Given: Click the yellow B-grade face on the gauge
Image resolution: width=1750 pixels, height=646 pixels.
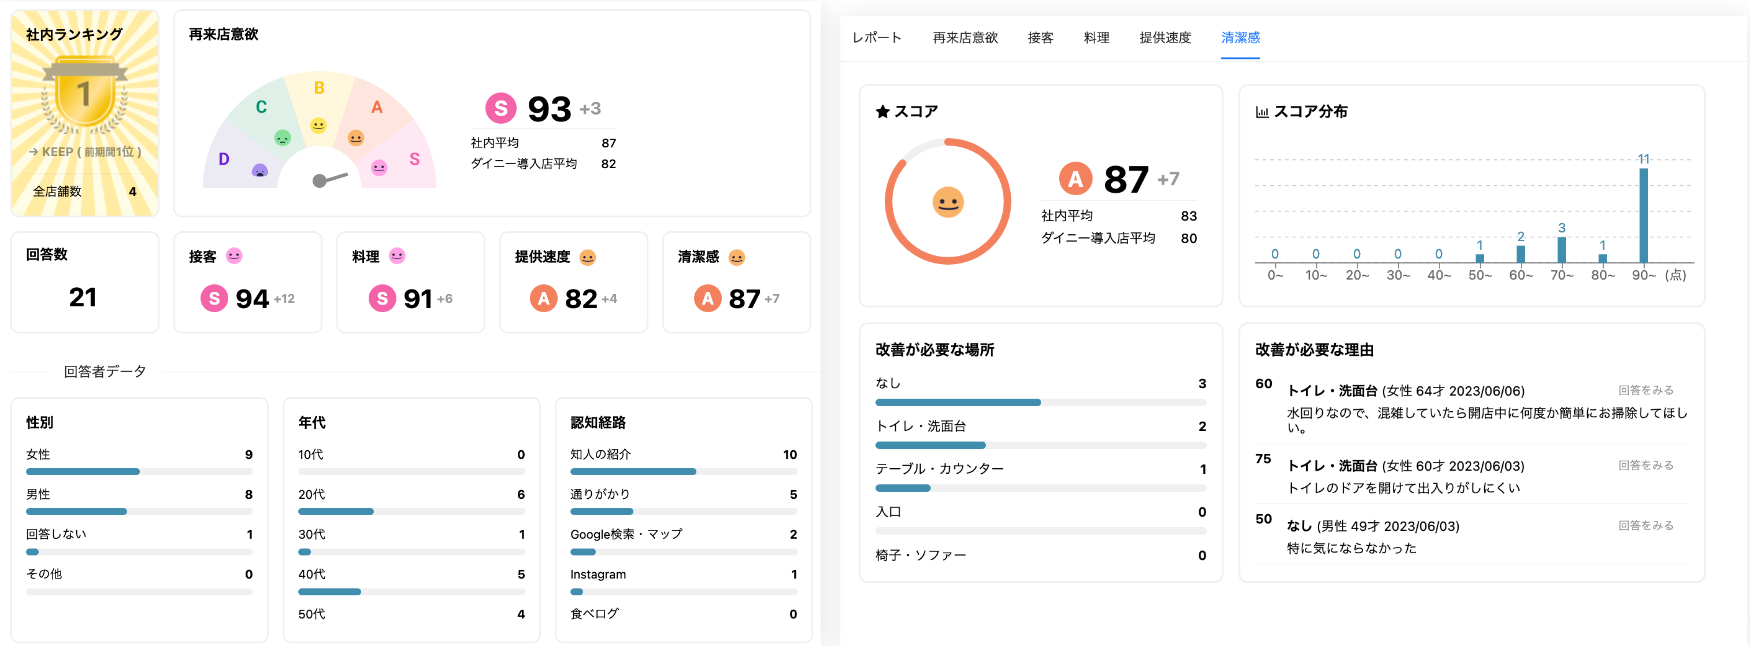Looking at the screenshot, I should pos(318,125).
